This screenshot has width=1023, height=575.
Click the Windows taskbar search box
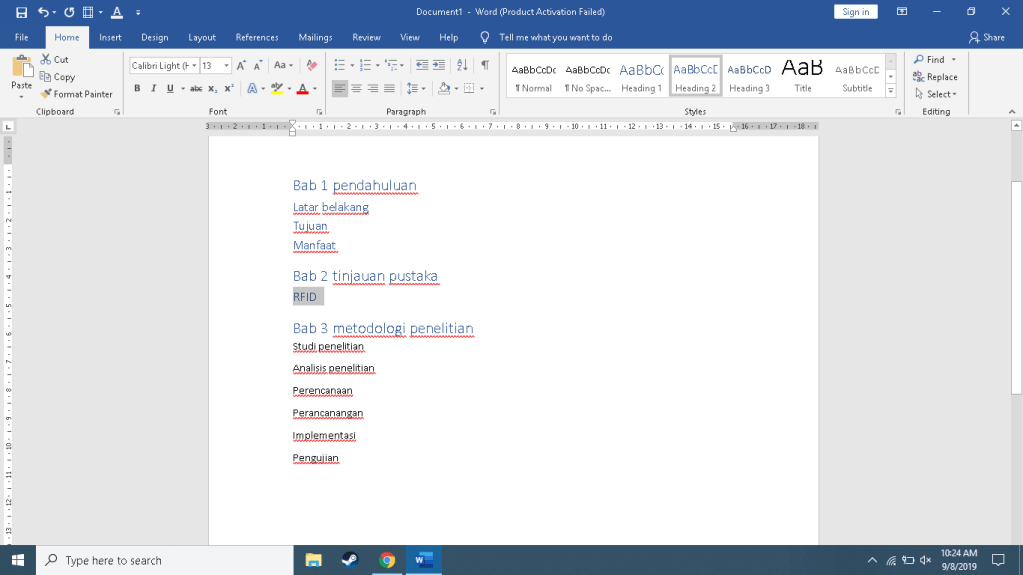tap(165, 560)
